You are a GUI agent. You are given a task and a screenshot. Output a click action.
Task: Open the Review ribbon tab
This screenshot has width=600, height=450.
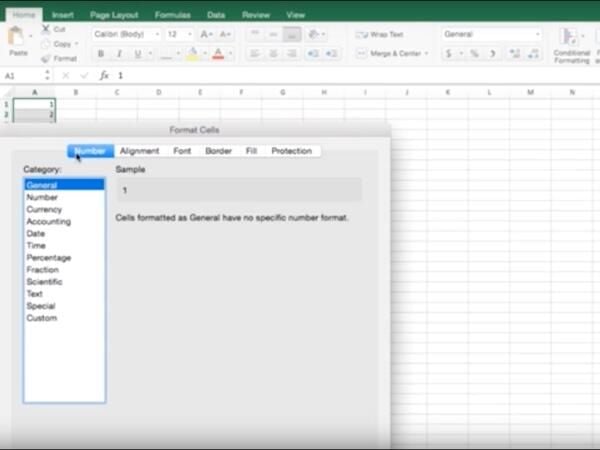256,15
